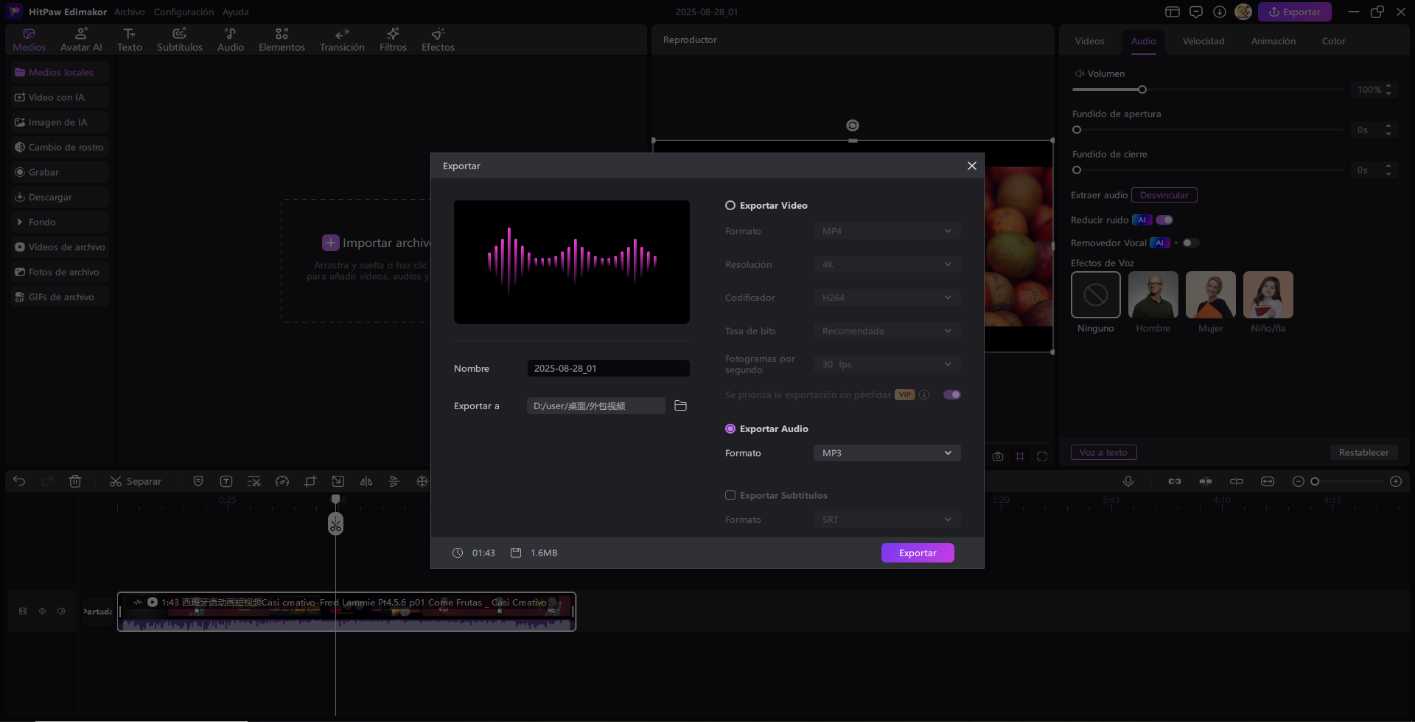Click the Nombre file name field
1415x722 pixels.
click(x=608, y=368)
